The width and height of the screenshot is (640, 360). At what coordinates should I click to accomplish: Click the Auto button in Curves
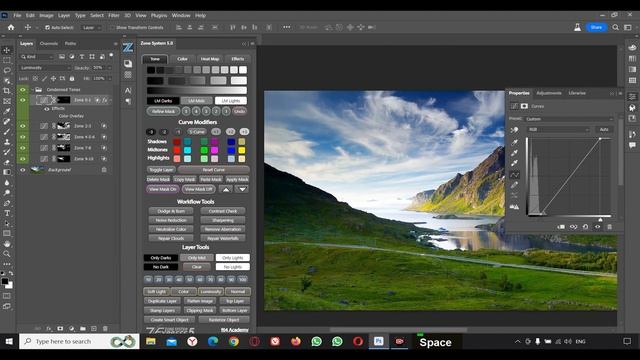604,129
